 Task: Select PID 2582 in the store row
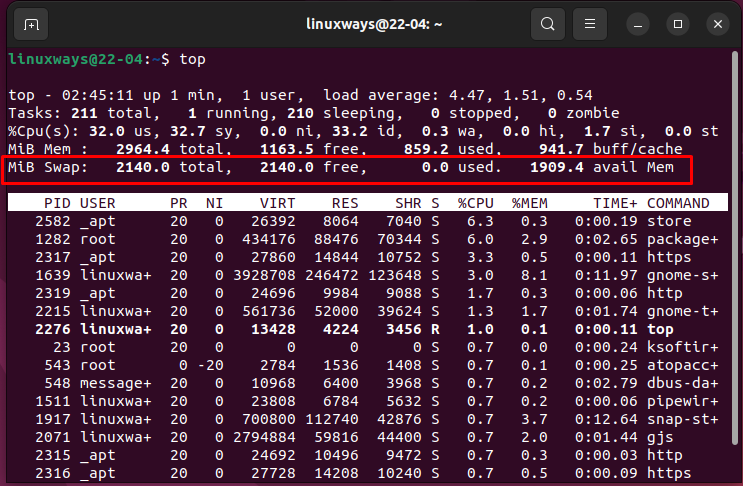click(53, 221)
